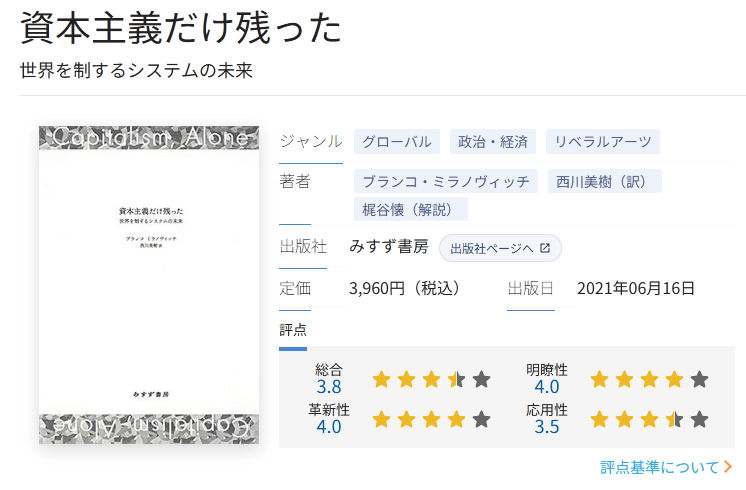The image size is (746, 490).
Task: Click the Capitalism, Alone book cover image
Action: point(148,285)
